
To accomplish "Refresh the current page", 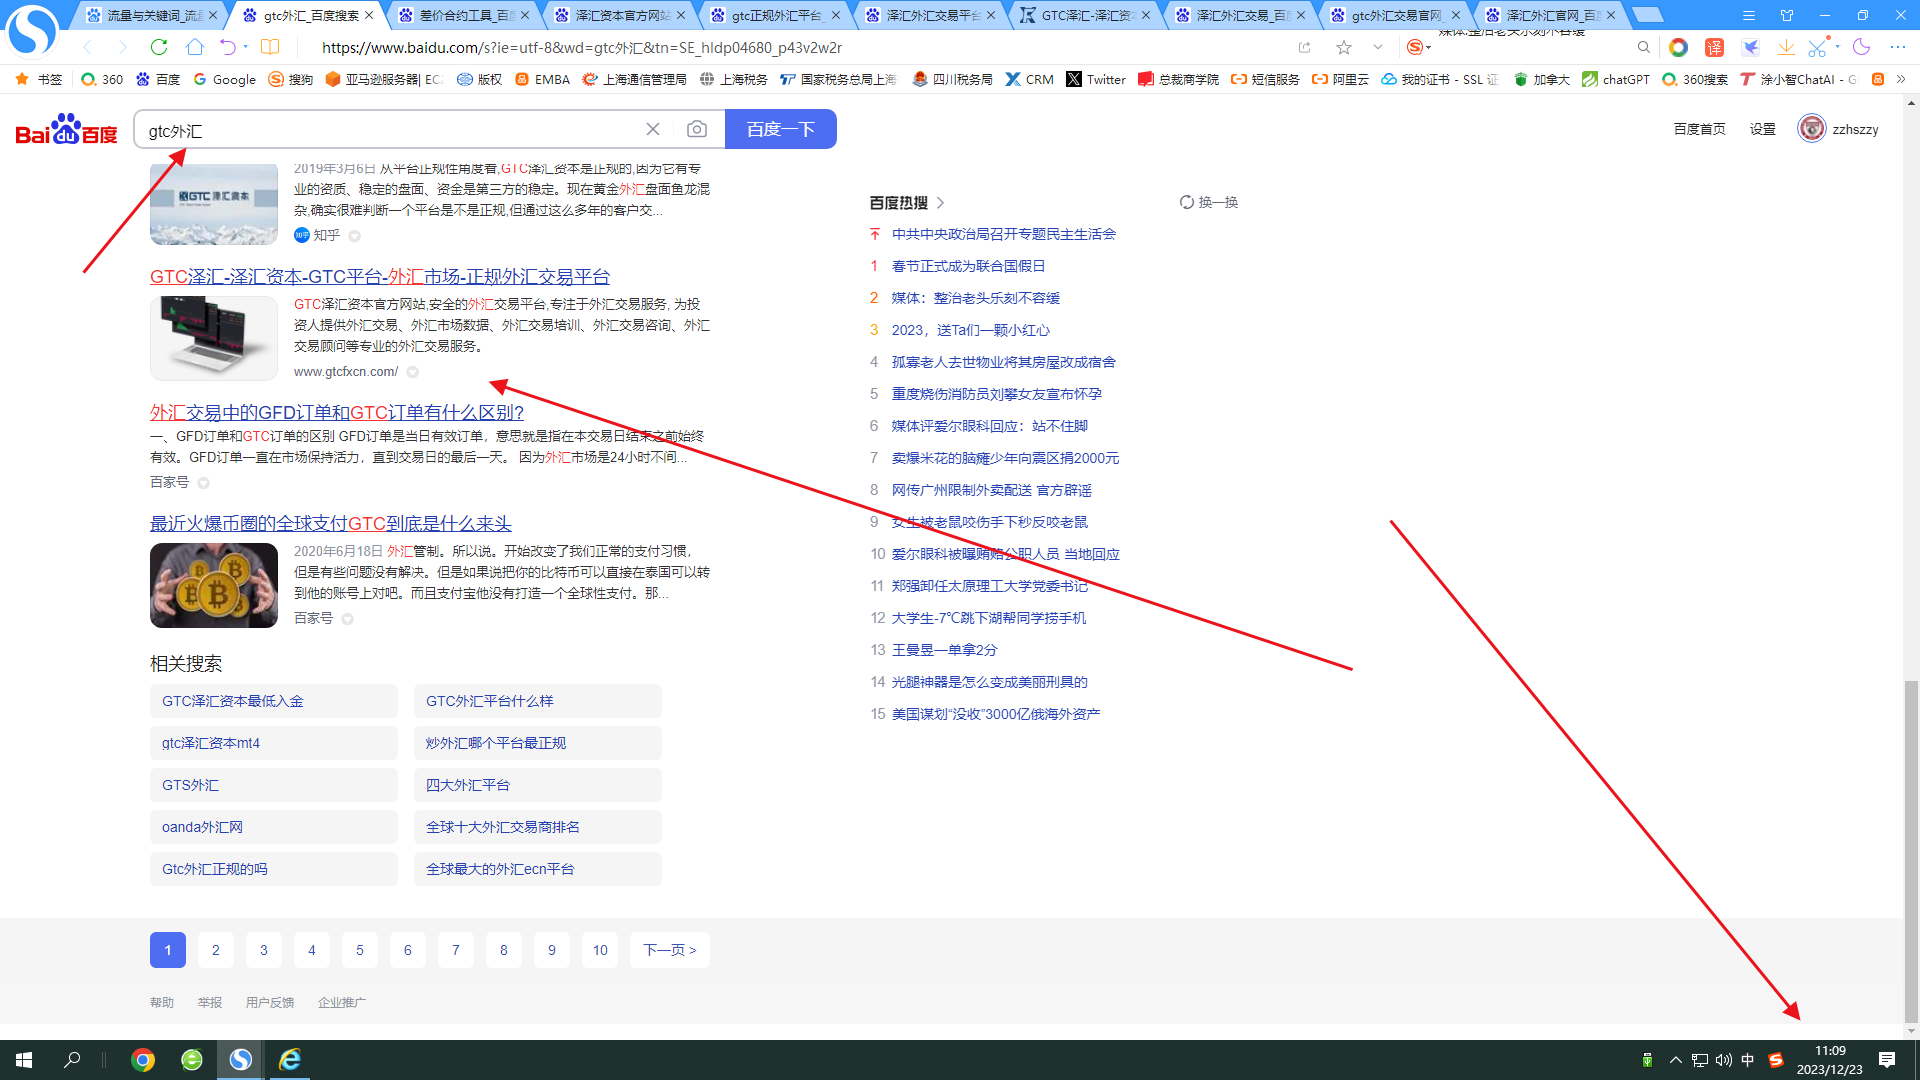I will tap(159, 47).
